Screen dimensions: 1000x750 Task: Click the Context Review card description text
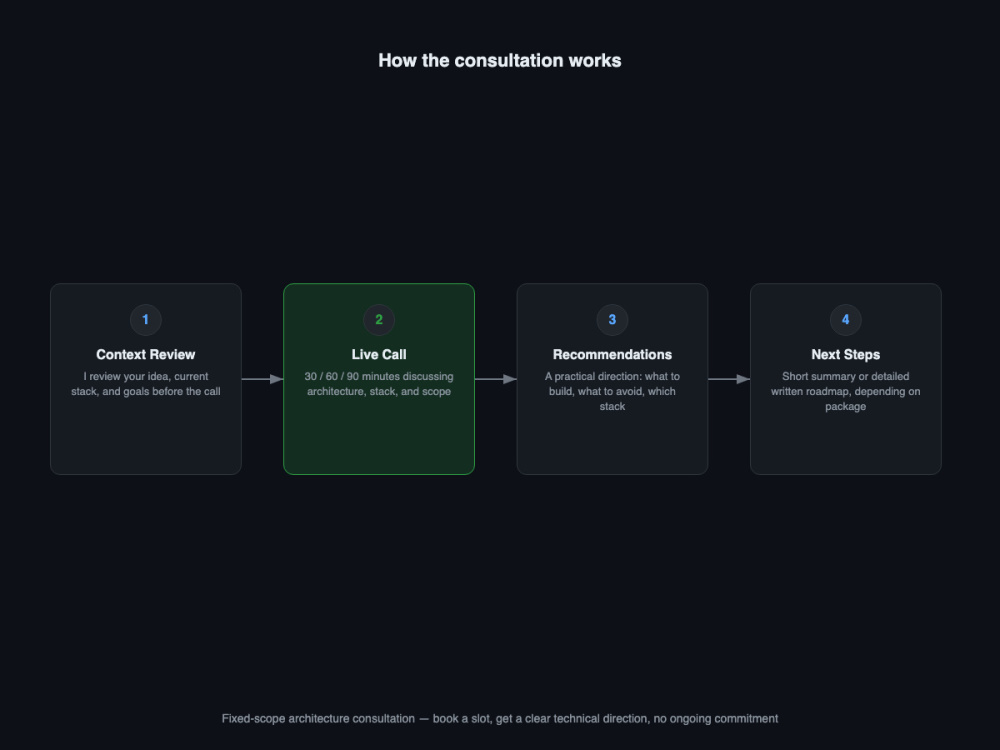pos(145,384)
